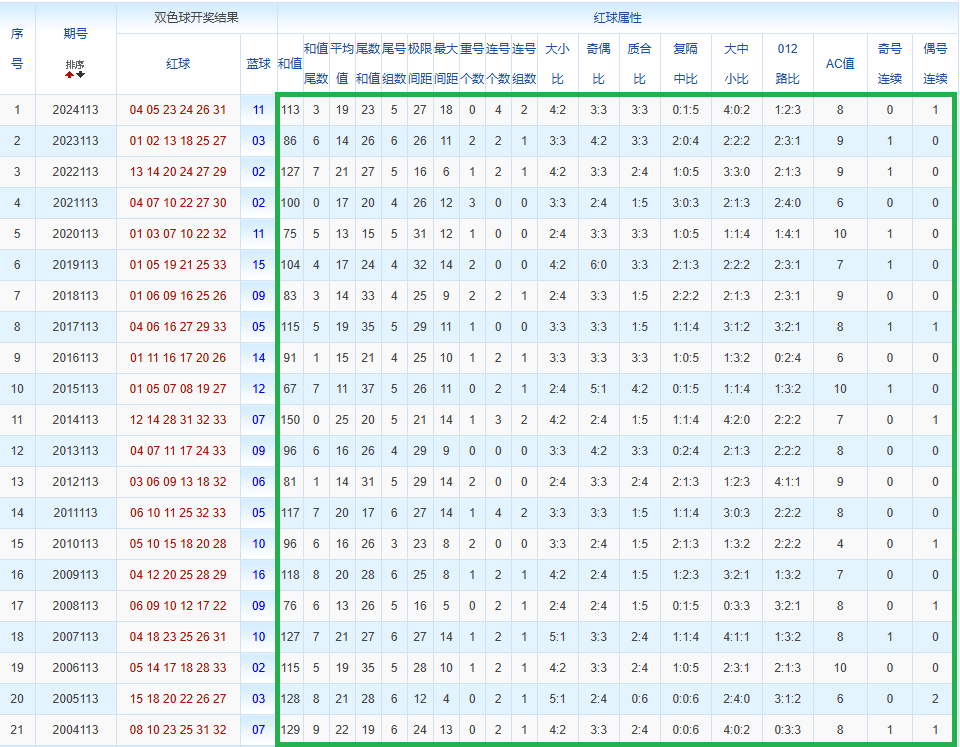Click the 大中小比 column header
The image size is (960, 747).
point(736,64)
